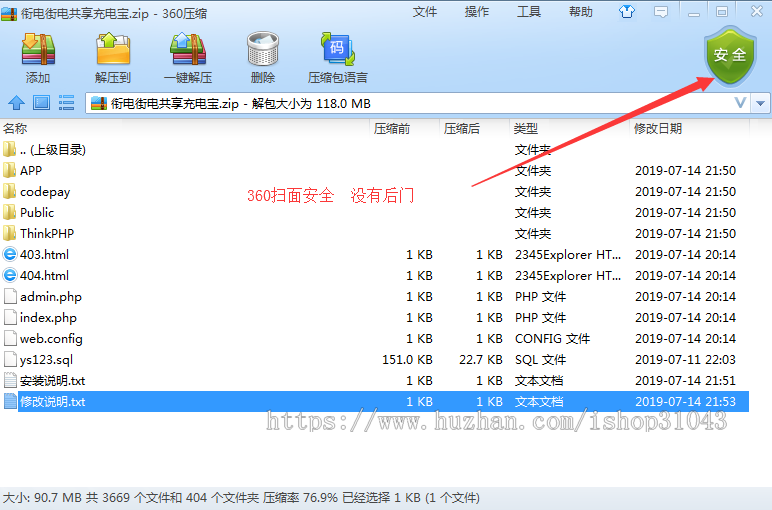The image size is (772, 510).
Task: Click the index.php file icon
Action: click(x=10, y=318)
